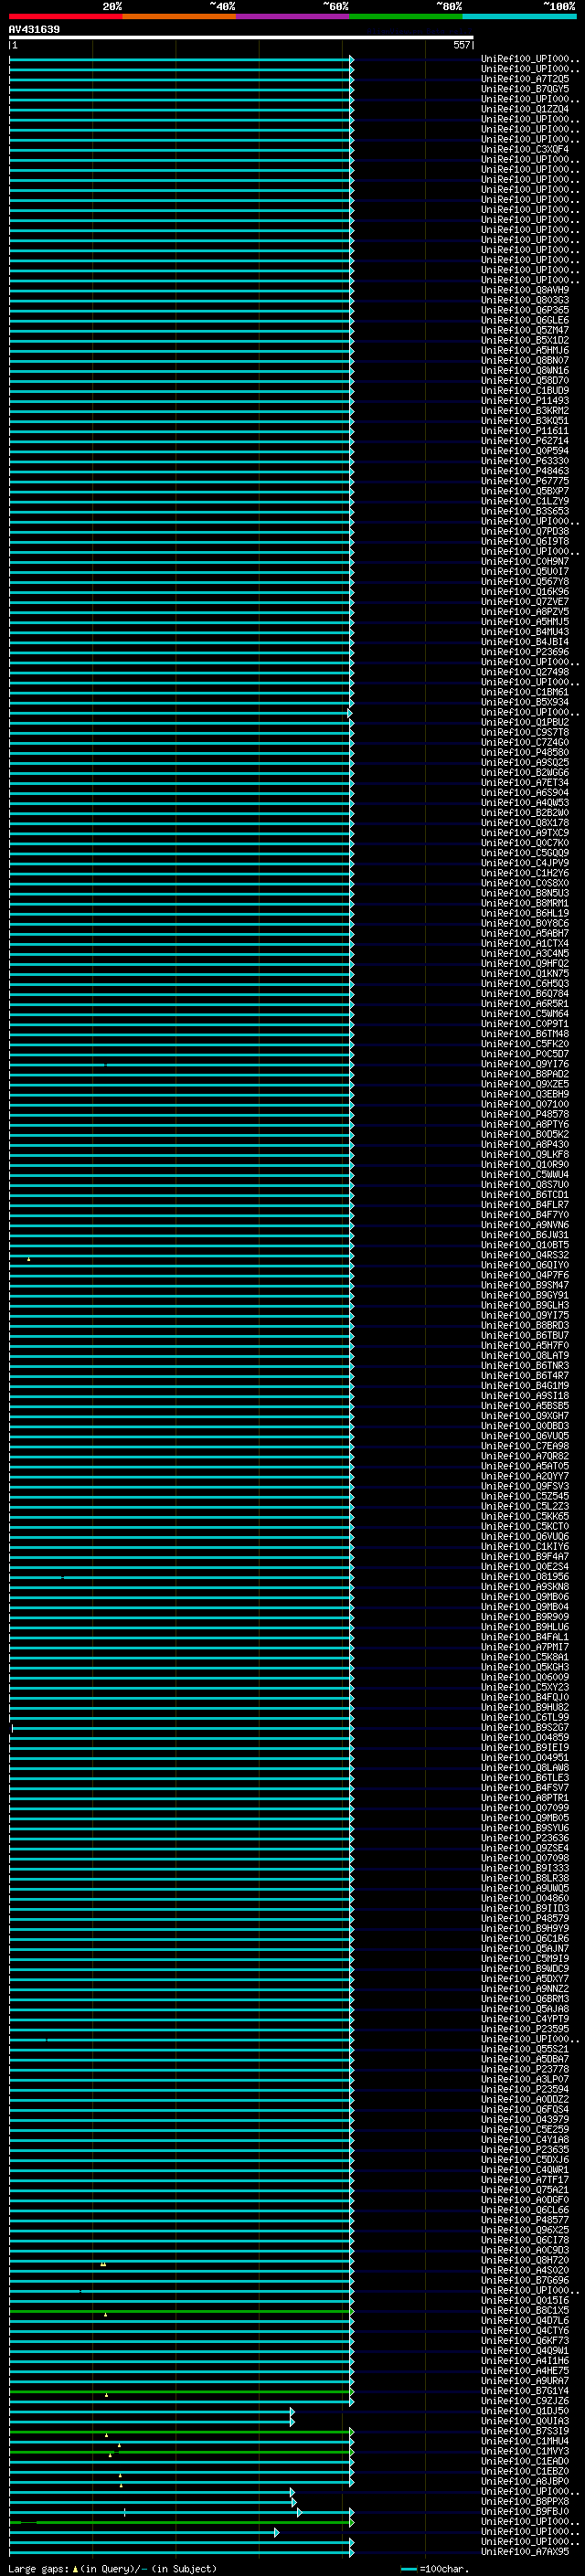Select hit UniRef100_P23635
The width and height of the screenshot is (585, 2576).
pos(525,2149)
